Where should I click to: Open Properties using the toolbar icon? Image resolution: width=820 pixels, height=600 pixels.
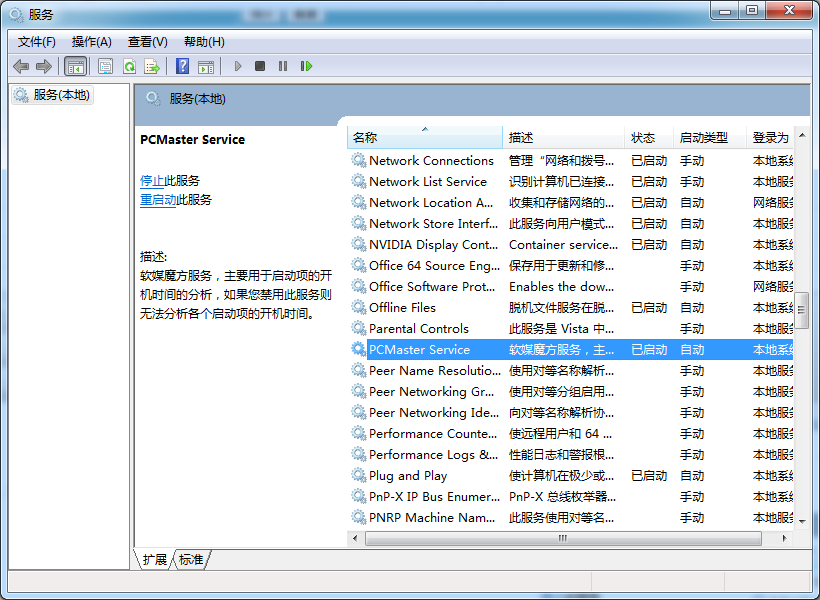[x=105, y=66]
